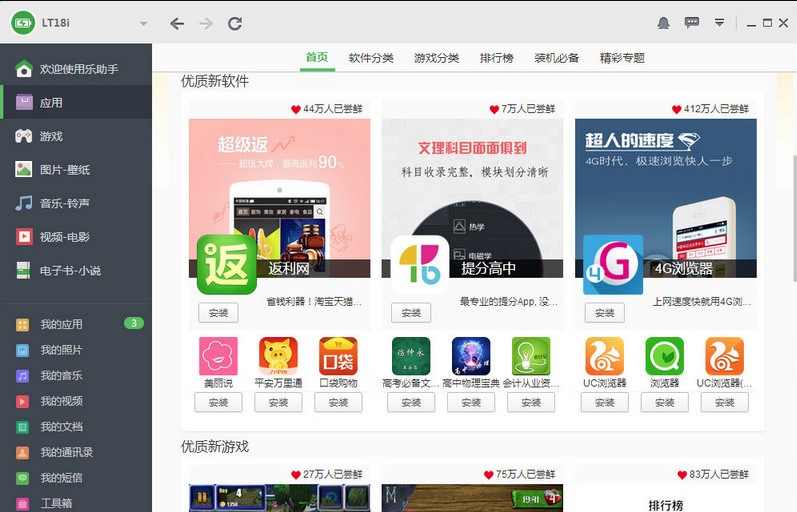Click the green 浏览器 app icon

(x=664, y=356)
